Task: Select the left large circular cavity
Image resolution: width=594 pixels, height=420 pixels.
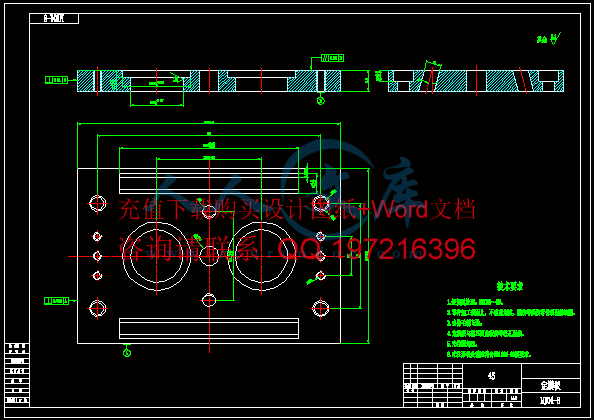Action: click(x=156, y=256)
